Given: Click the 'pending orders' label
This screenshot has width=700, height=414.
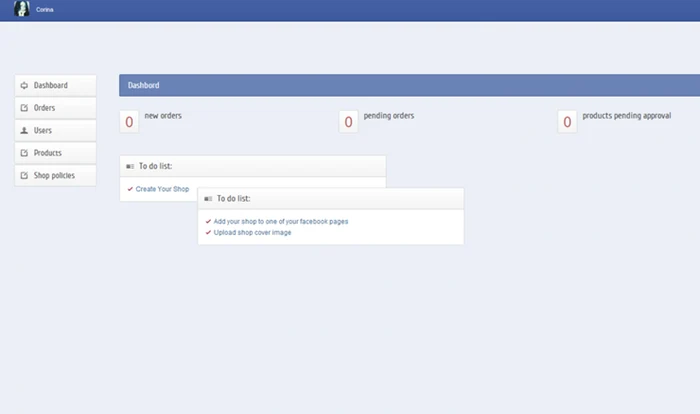Looking at the screenshot, I should coord(389,116).
